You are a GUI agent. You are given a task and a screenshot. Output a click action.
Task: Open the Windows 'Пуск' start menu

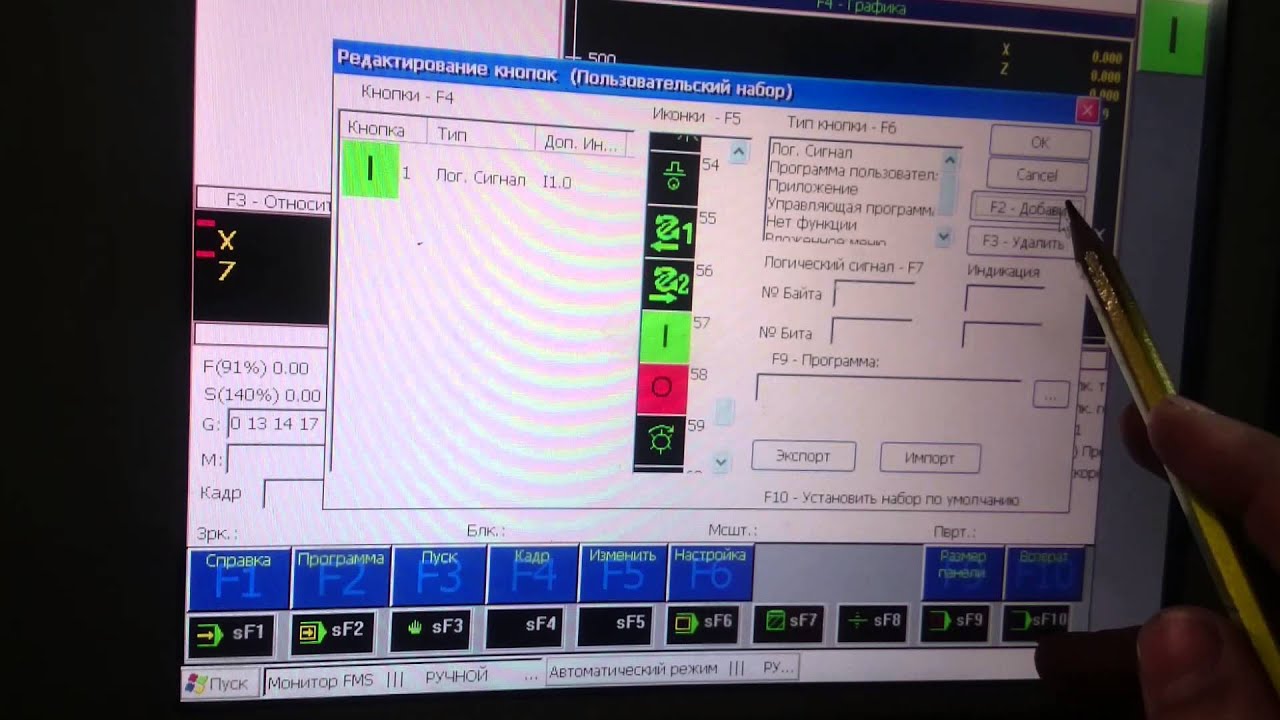point(219,684)
